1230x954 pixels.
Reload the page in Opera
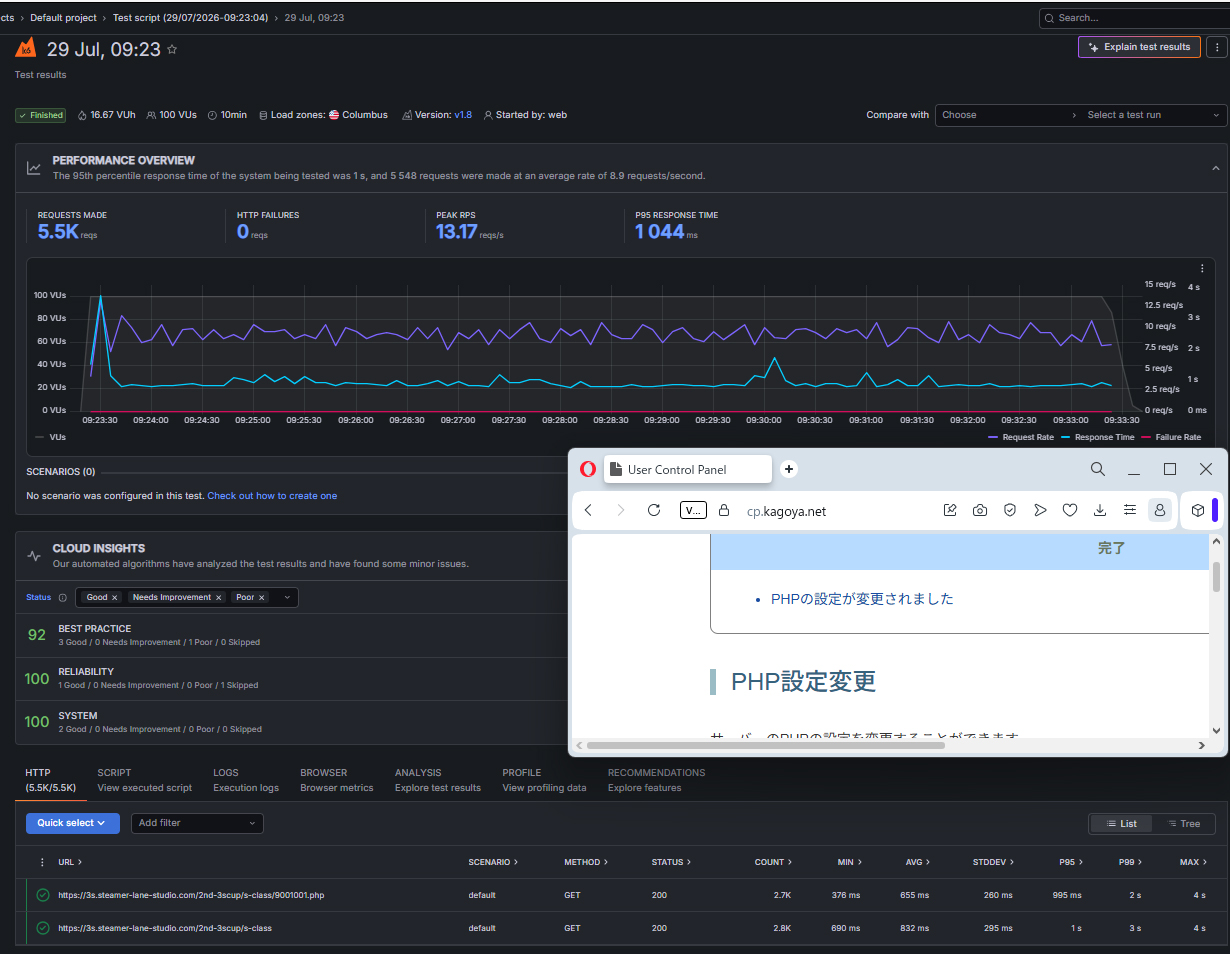click(654, 510)
